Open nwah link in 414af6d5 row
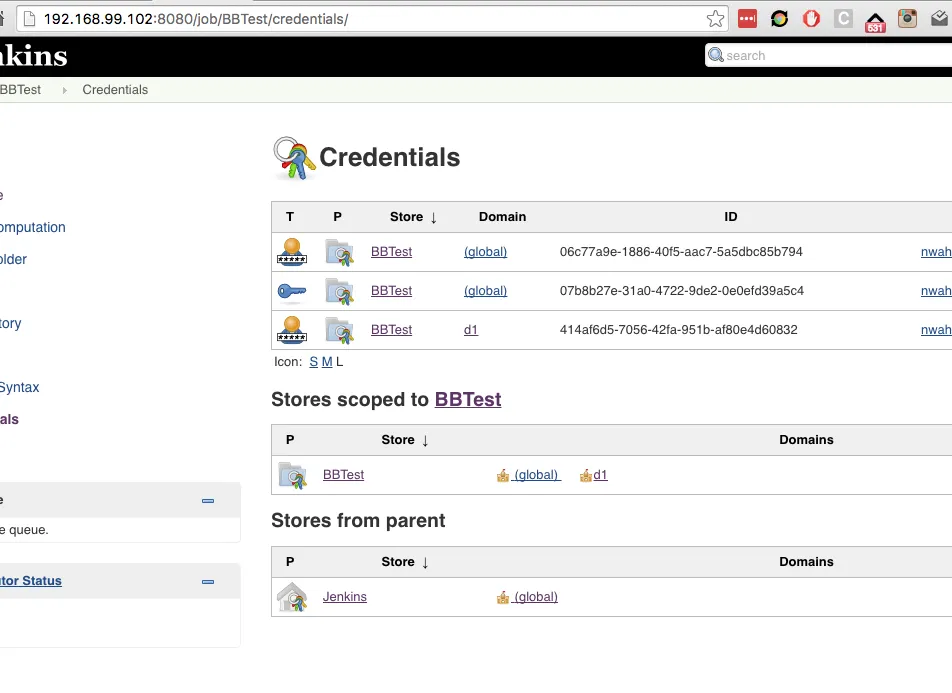The width and height of the screenshot is (952, 693). click(x=936, y=329)
